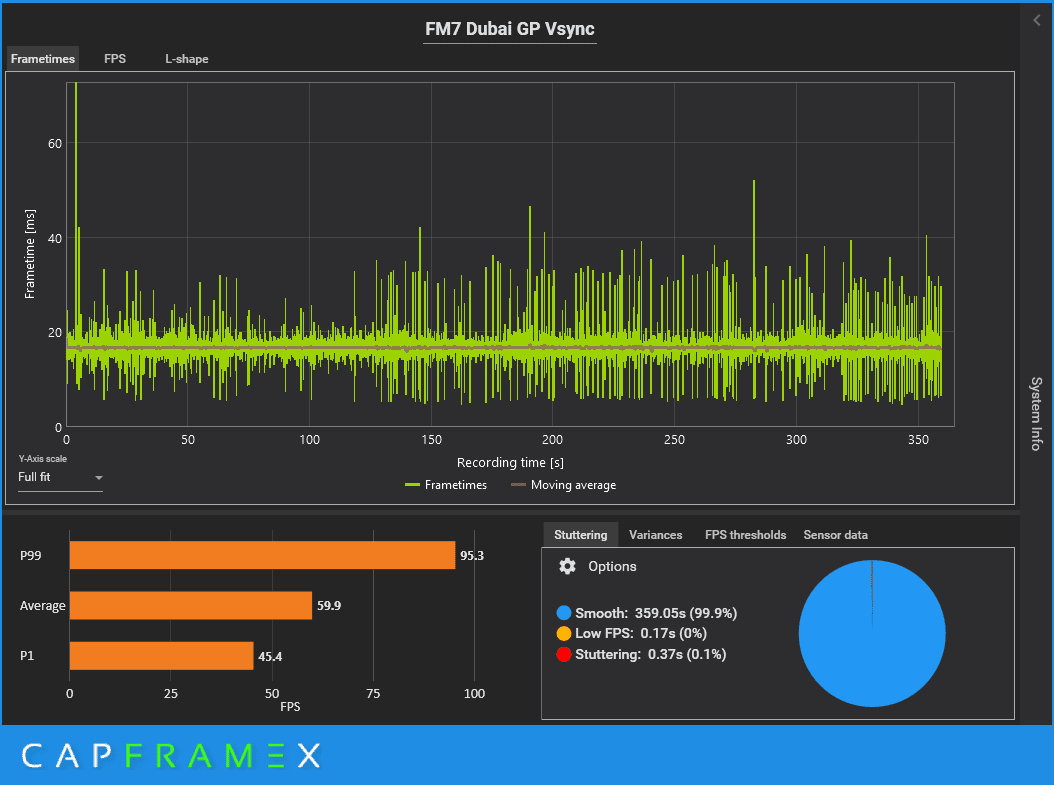Screen dimensions: 1054x785
Task: Select the L-shape tab
Action: (187, 58)
